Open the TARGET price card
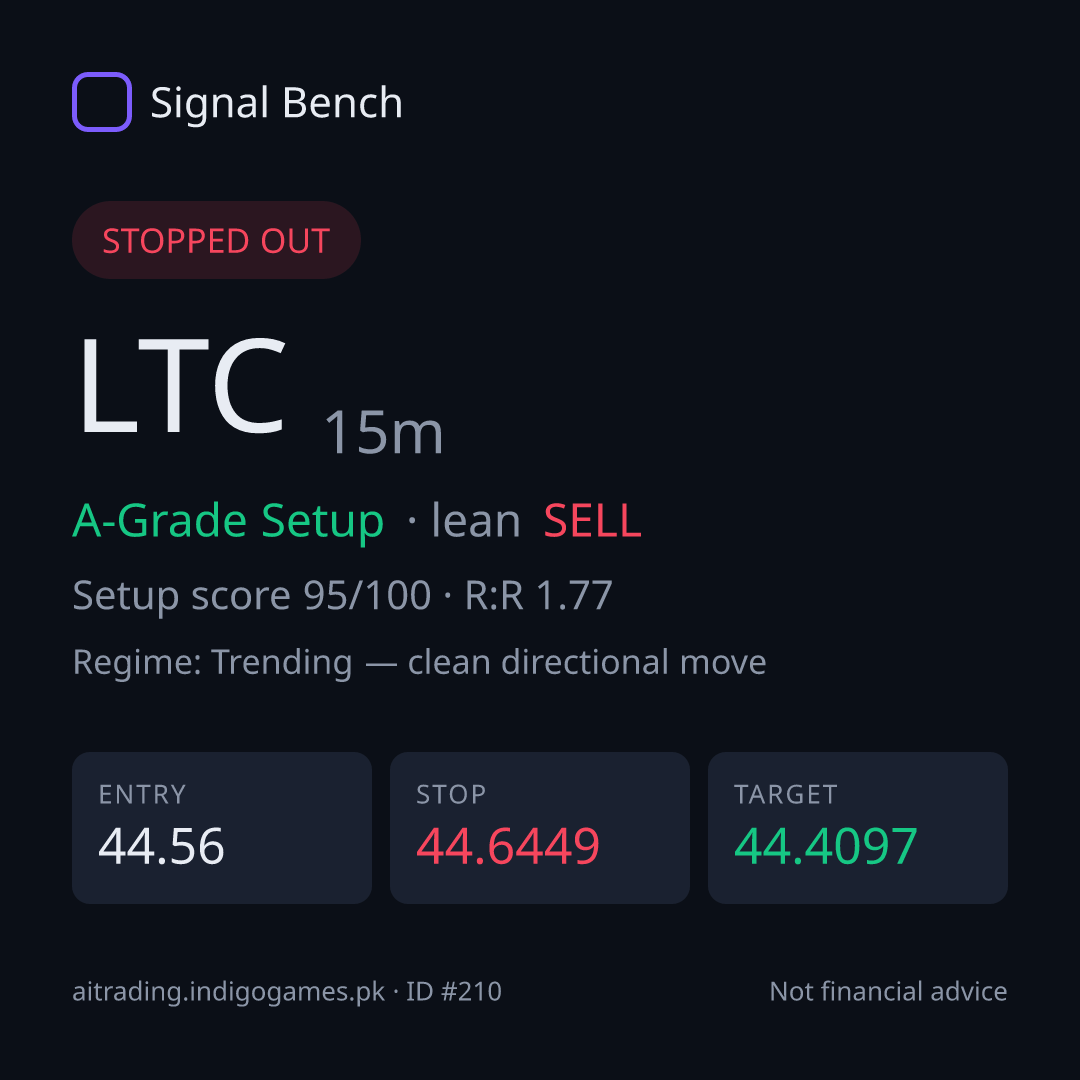The image size is (1080, 1080). coord(858,828)
